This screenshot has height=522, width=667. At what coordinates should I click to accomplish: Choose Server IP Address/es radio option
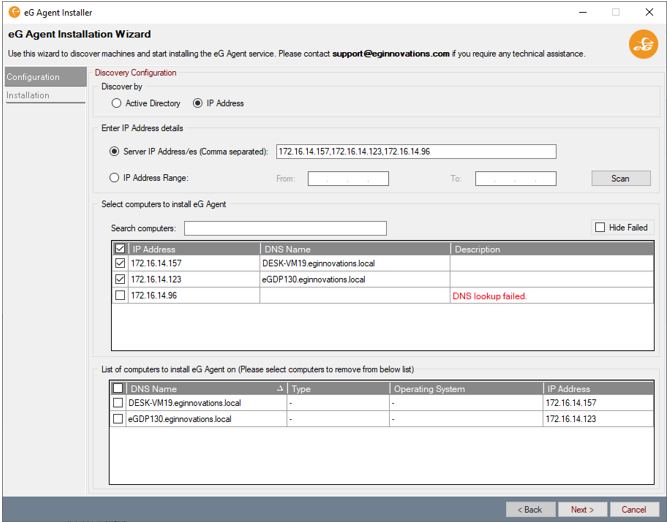click(x=114, y=151)
